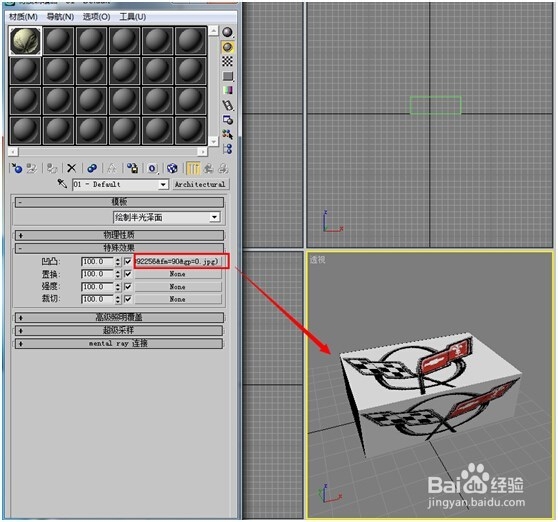Click the Sample UV Tiling icon
The width and height of the screenshot is (558, 522).
click(x=227, y=76)
